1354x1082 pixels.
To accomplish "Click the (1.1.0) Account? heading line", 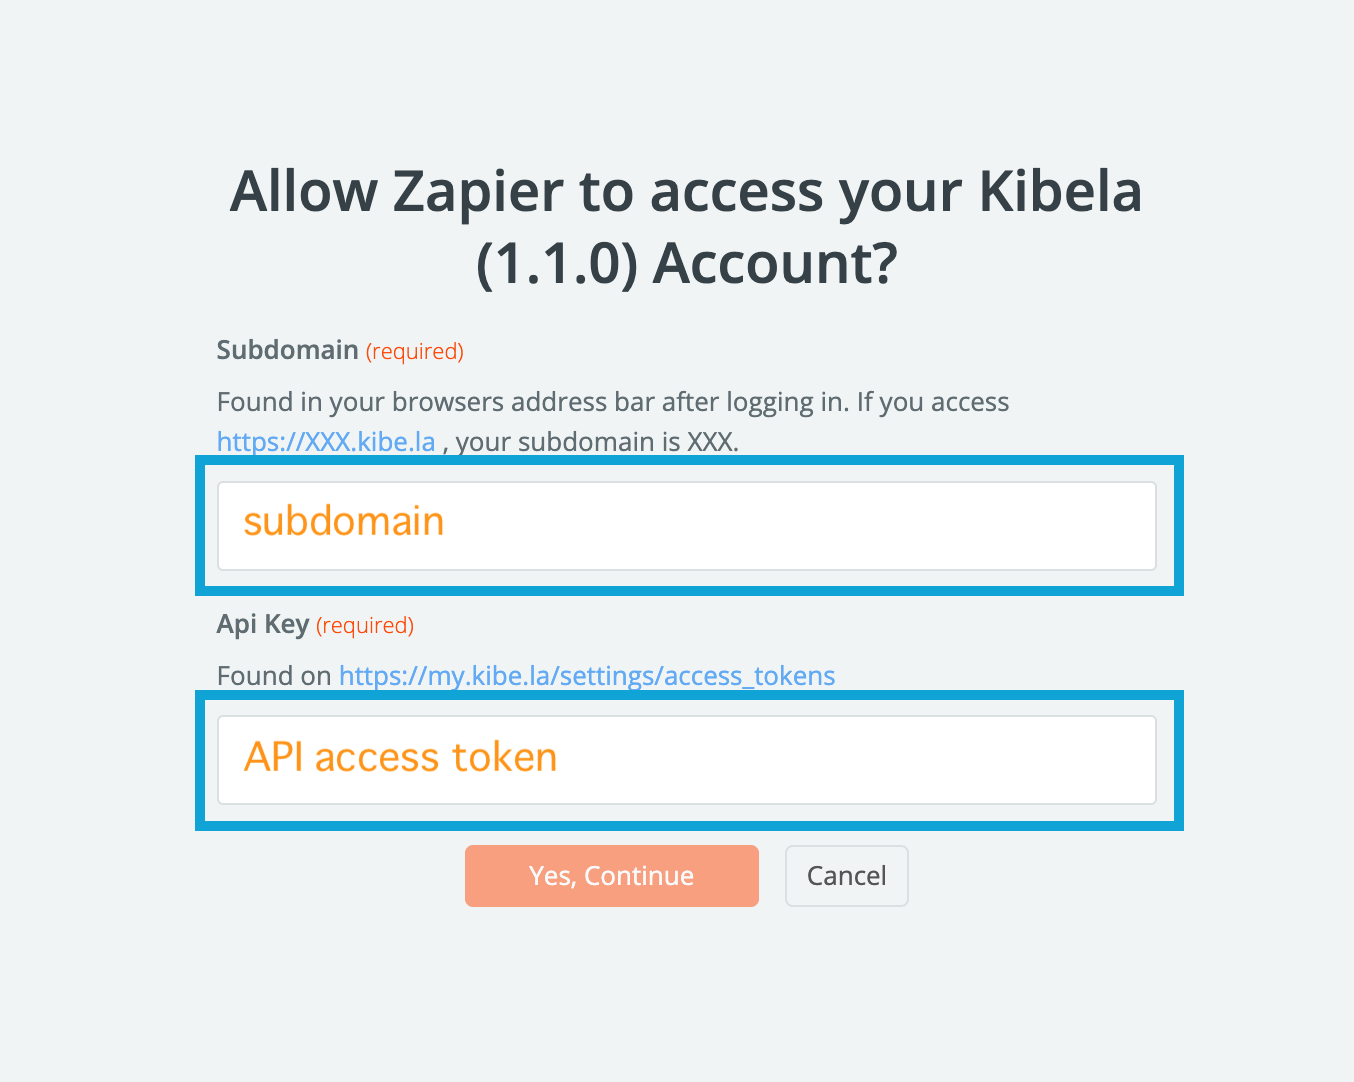I will click(x=686, y=264).
